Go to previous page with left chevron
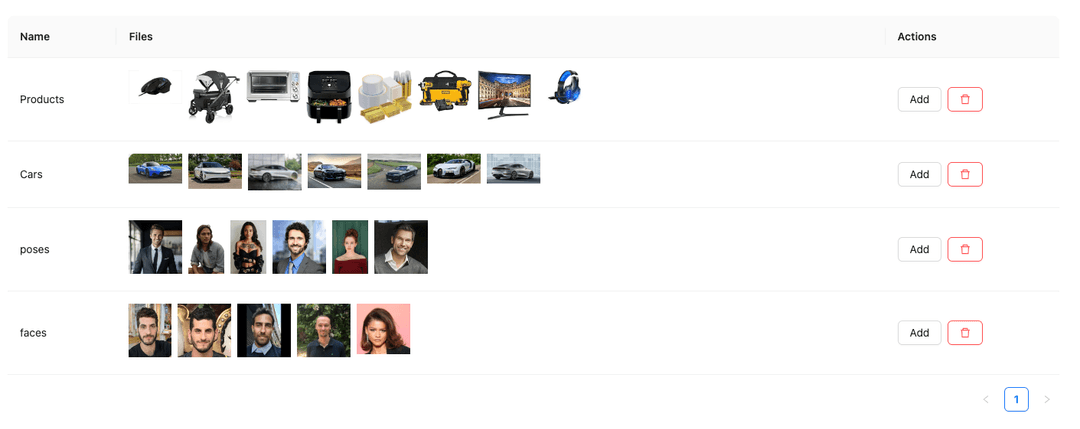Viewport: 1080px width, 429px height. [986, 399]
